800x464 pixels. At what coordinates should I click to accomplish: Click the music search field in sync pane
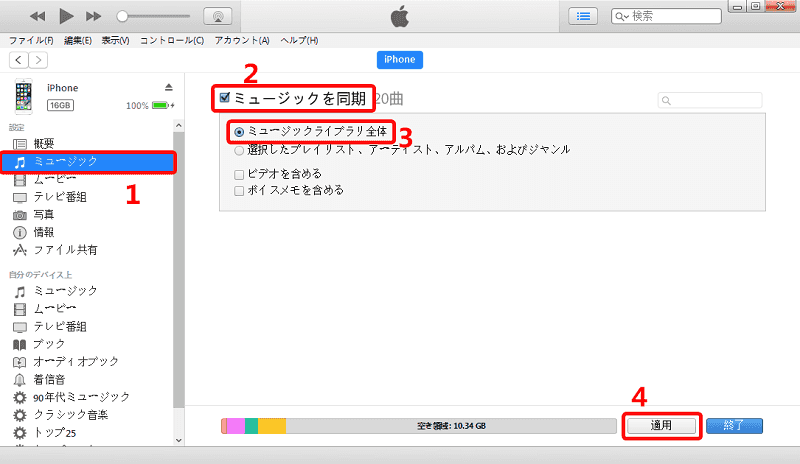[710, 101]
